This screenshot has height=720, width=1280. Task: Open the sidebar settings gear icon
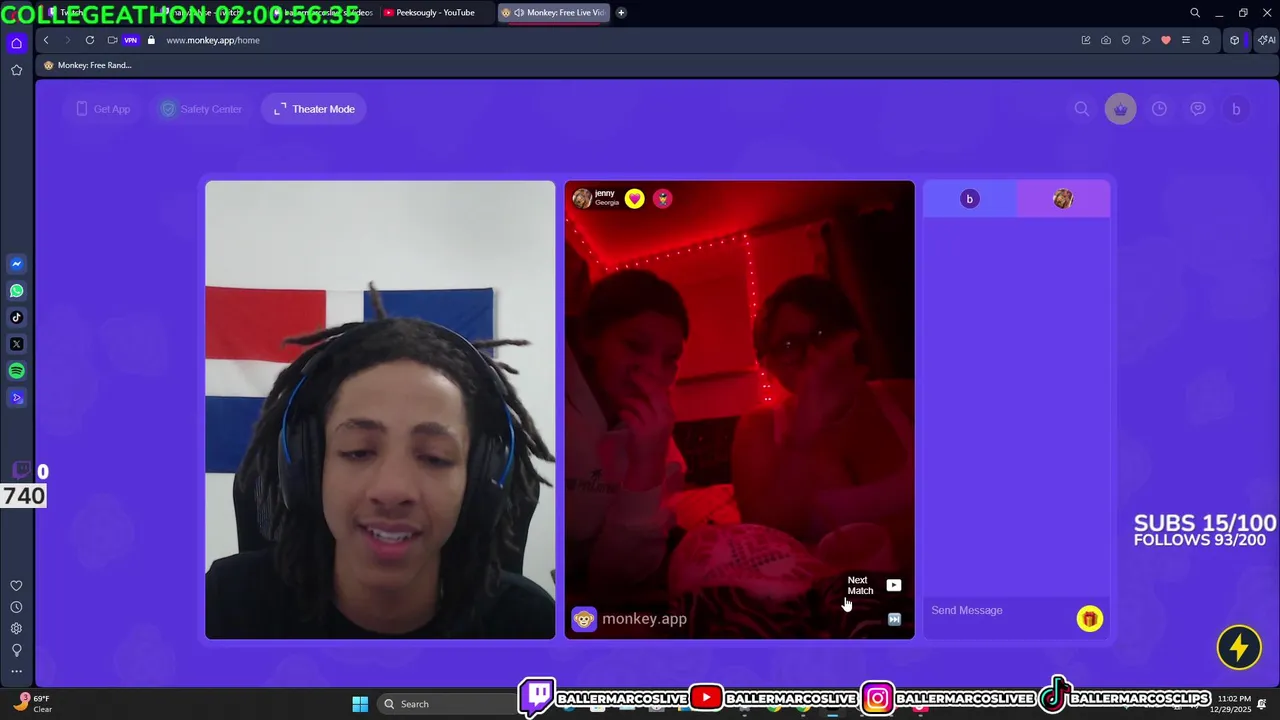click(16, 629)
